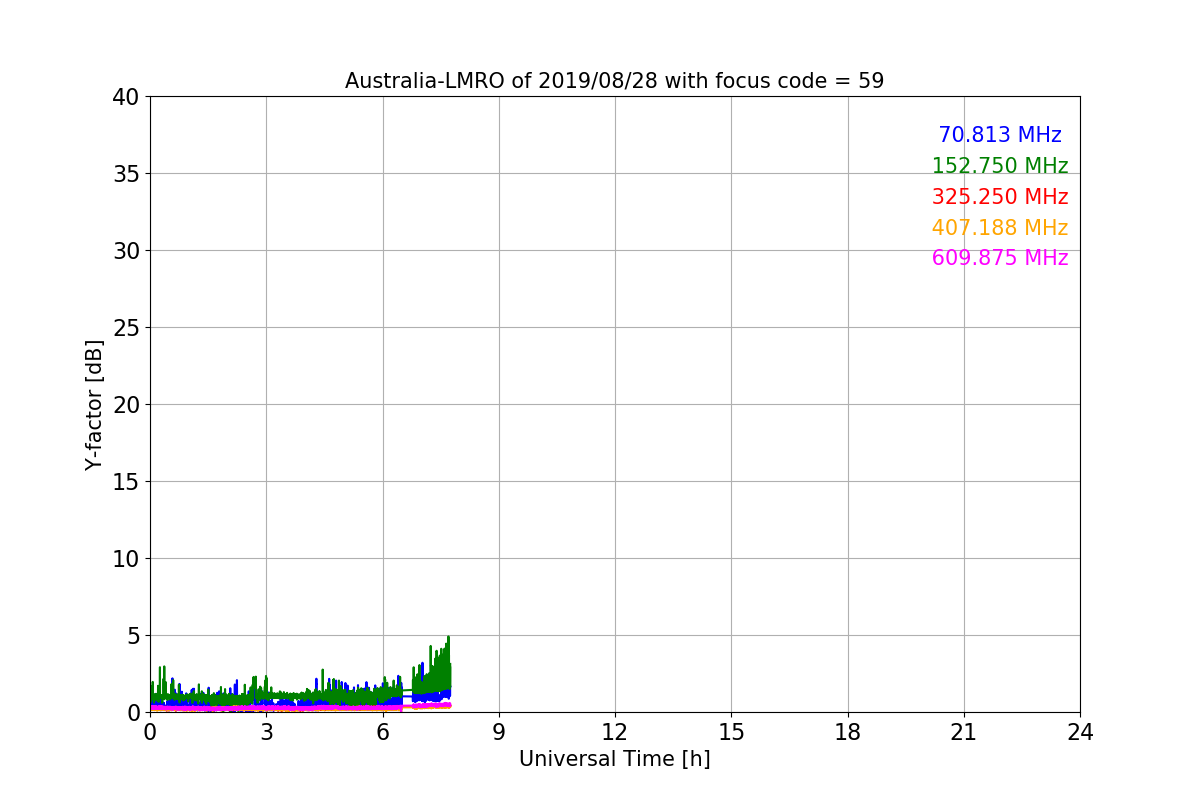Viewport: 1200px width, 800px height.
Task: Click the x-axis tick label 9
Action: point(498,732)
